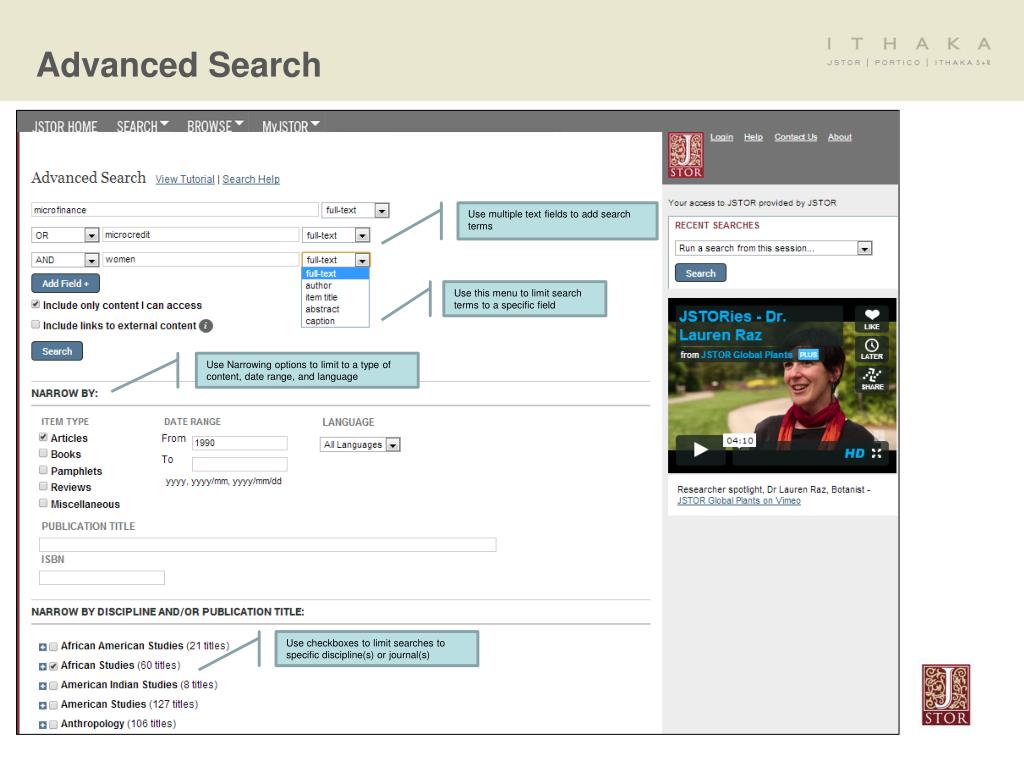The image size is (1024, 768).
Task: Click the info icon beside external content
Action: point(206,326)
